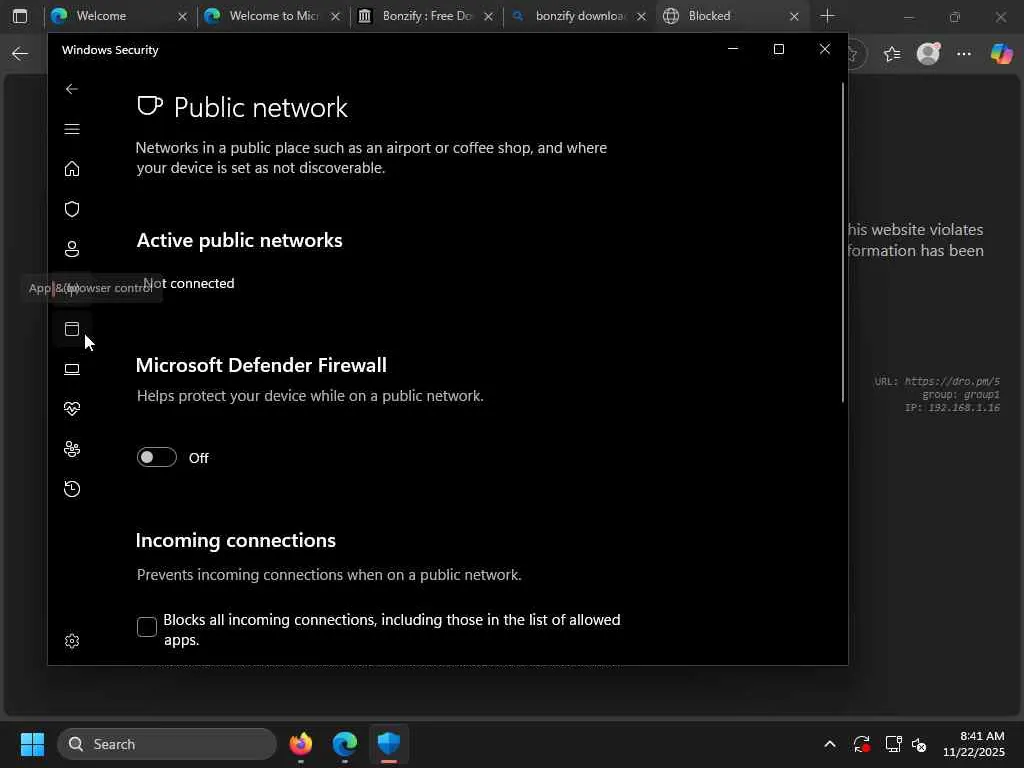The height and width of the screenshot is (768, 1024).
Task: Switch to bonzify download search tab
Action: (x=579, y=16)
